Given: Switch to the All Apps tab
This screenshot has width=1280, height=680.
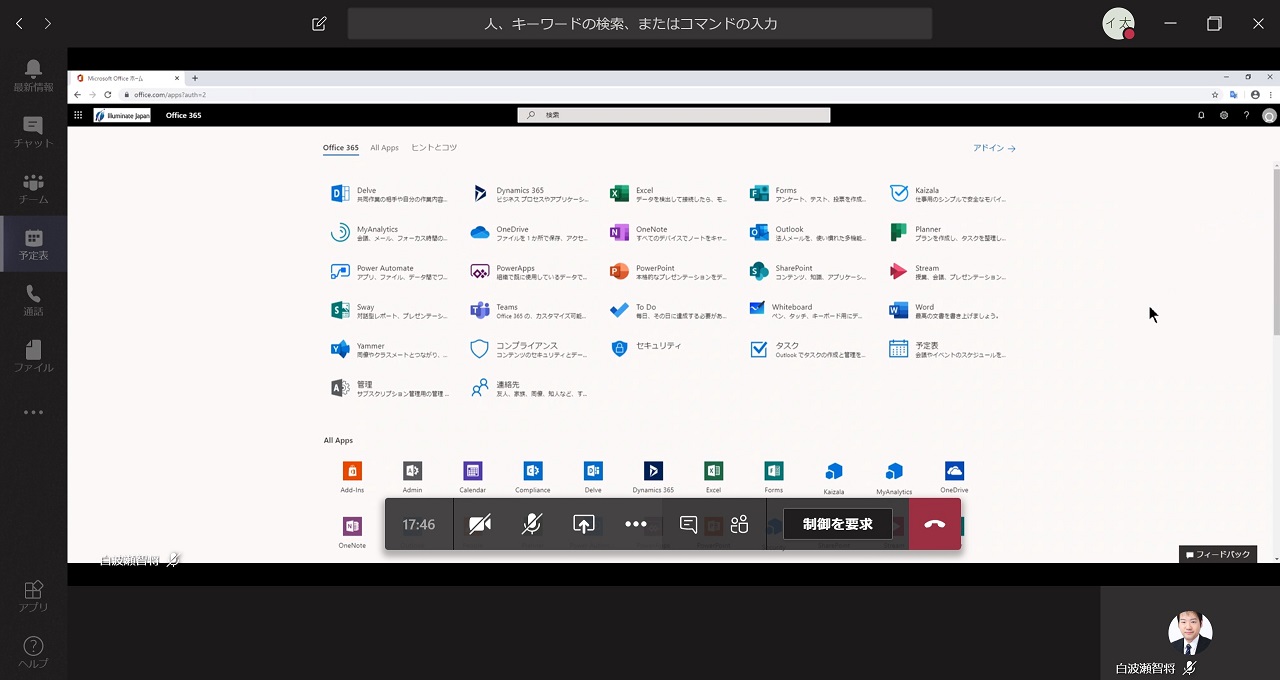Looking at the screenshot, I should pyautogui.click(x=384, y=148).
